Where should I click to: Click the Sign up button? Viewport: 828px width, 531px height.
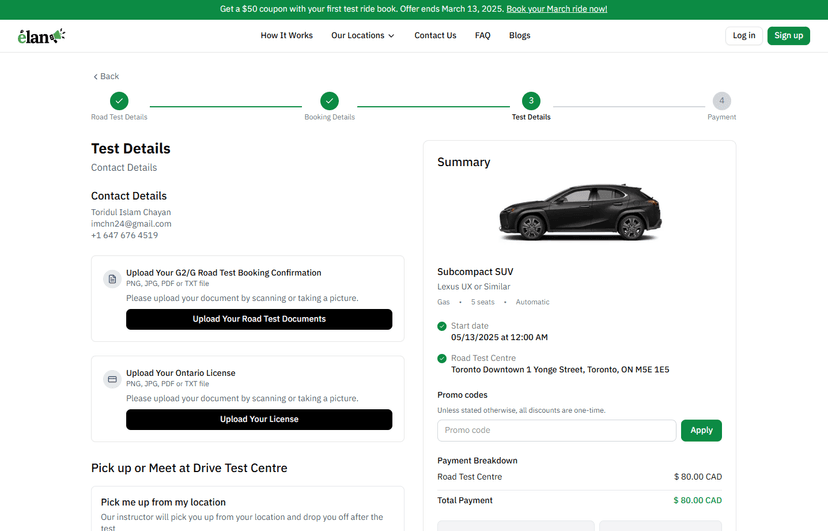788,35
